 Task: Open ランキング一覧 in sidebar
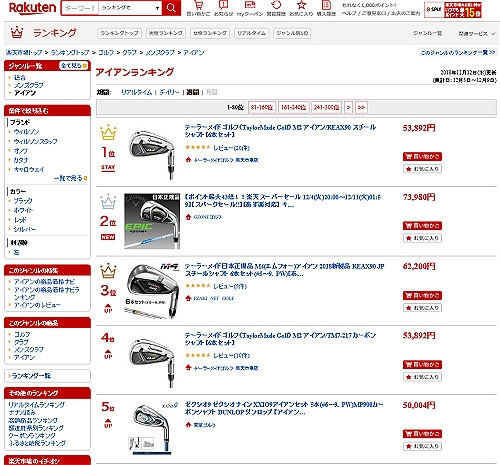[x=31, y=376]
